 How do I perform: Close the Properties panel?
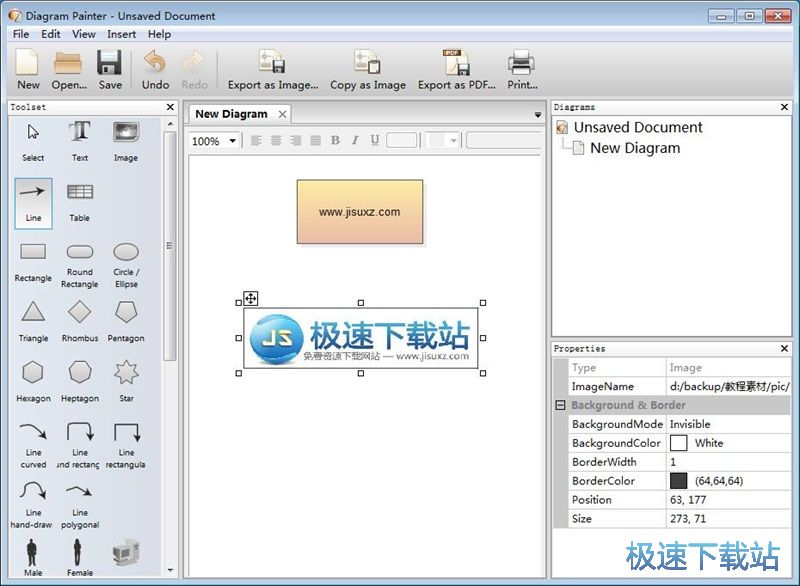tap(784, 348)
